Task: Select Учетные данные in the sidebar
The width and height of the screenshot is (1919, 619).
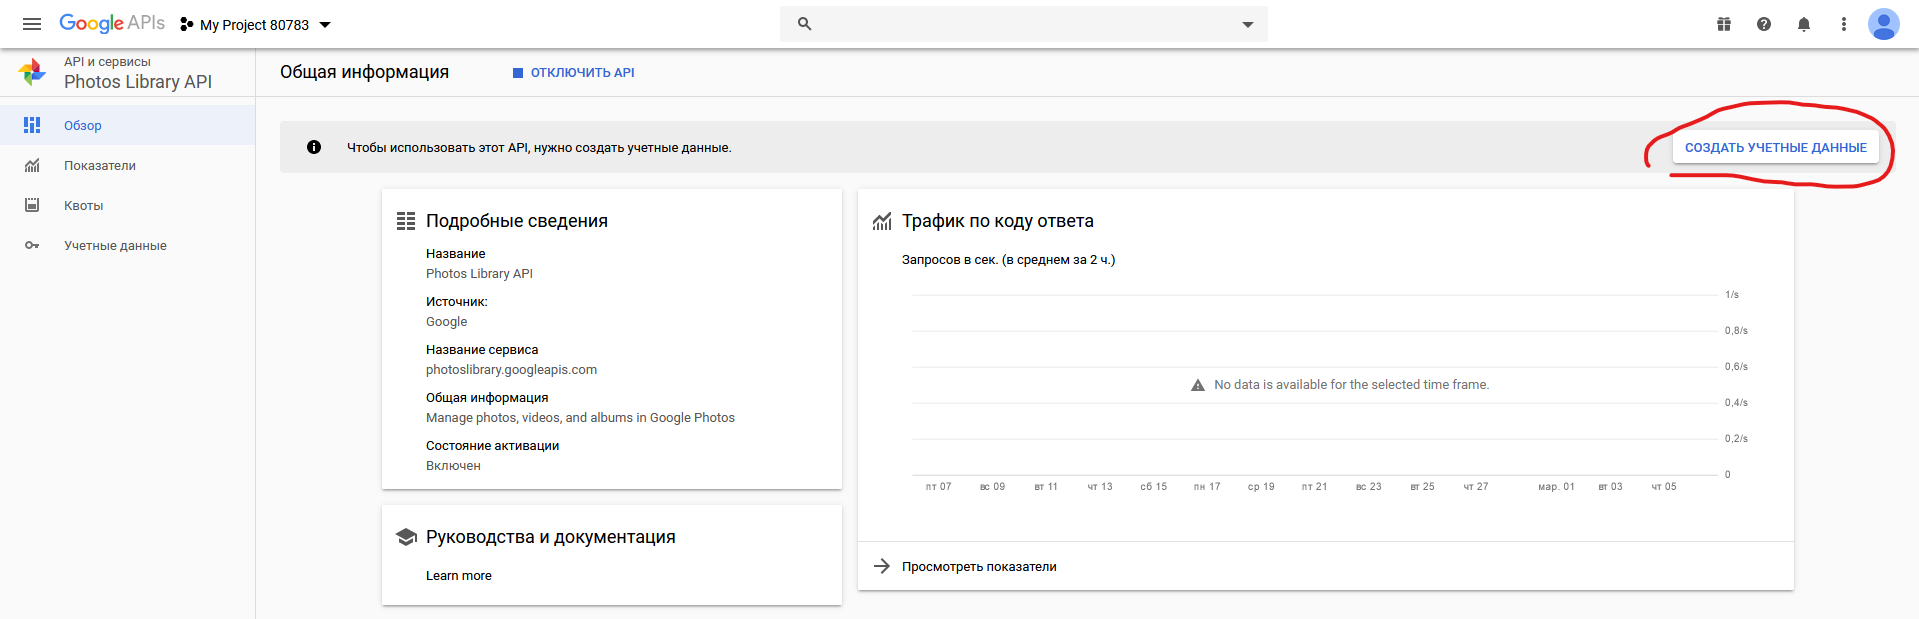Action: pos(128,245)
